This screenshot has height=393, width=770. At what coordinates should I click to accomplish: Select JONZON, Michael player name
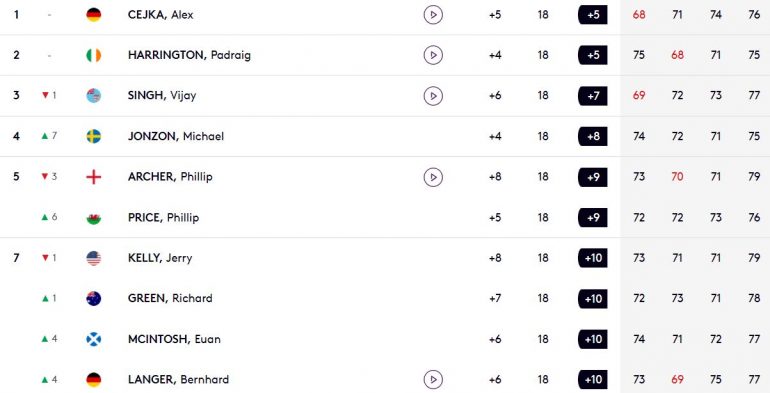(x=176, y=136)
